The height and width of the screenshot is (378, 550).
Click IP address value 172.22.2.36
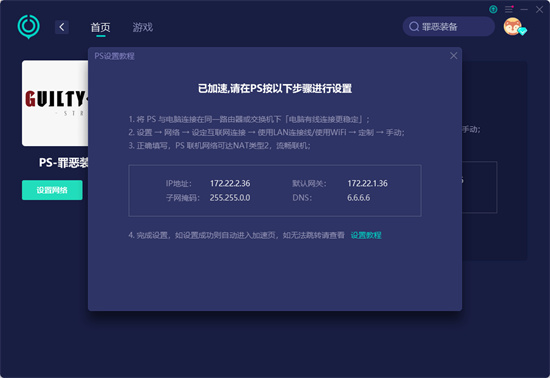tap(230, 183)
